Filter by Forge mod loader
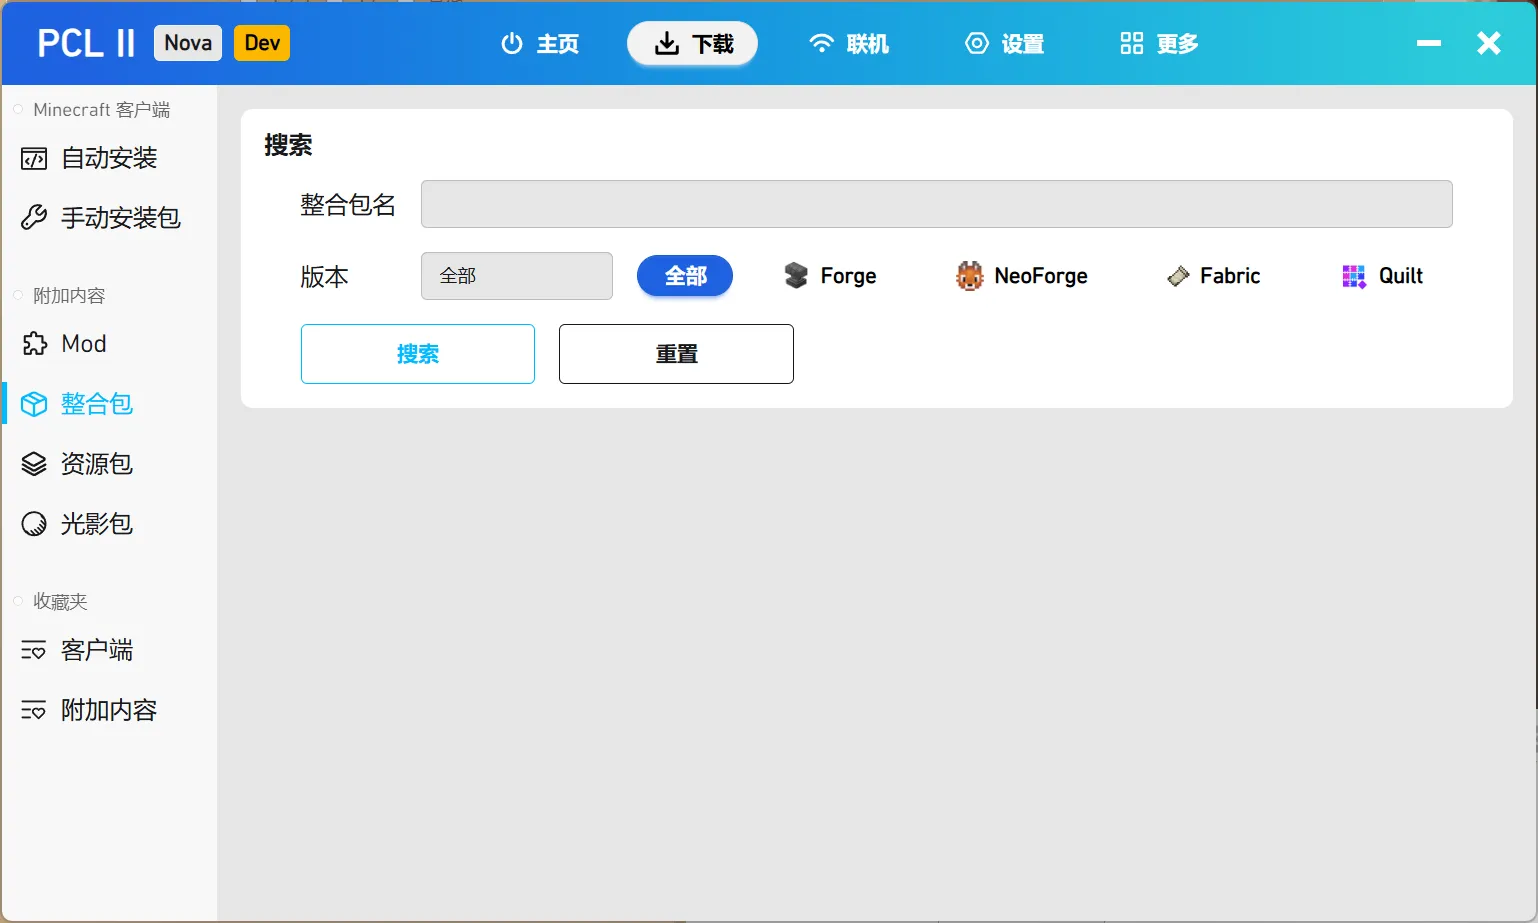This screenshot has width=1538, height=923. click(830, 276)
